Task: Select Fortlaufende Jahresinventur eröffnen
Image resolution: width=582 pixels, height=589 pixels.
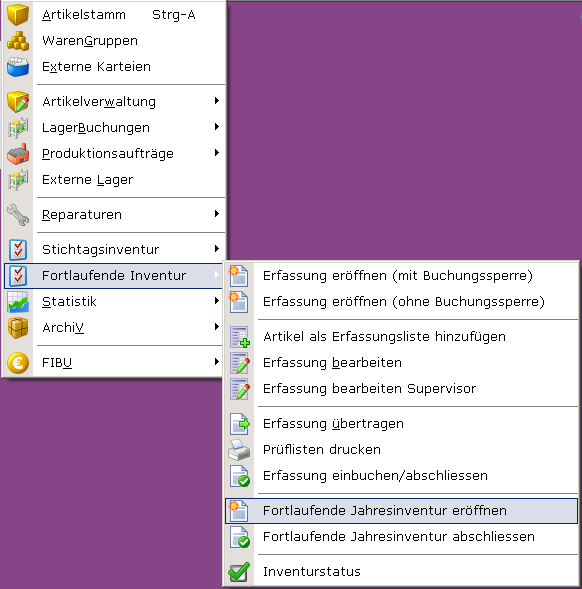Action: point(401,511)
